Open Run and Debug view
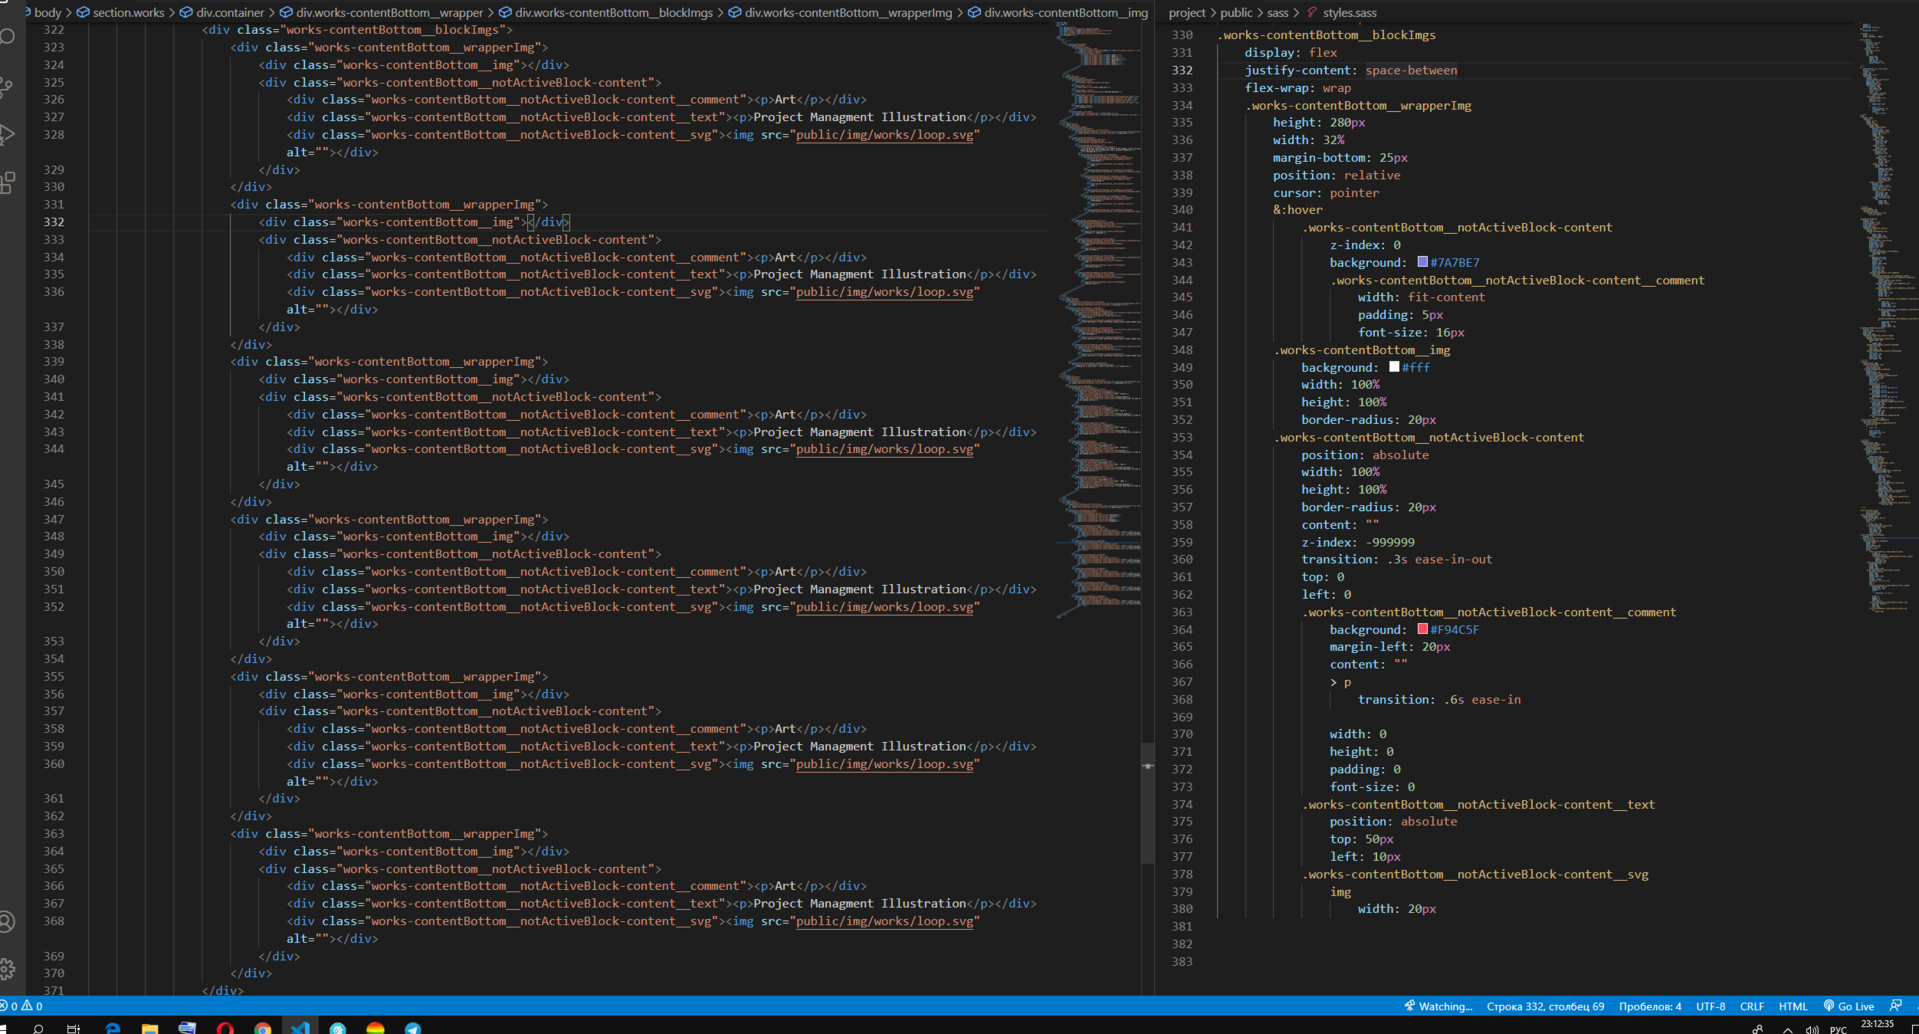Screen dimensions: 1919x1034 tap(8, 134)
